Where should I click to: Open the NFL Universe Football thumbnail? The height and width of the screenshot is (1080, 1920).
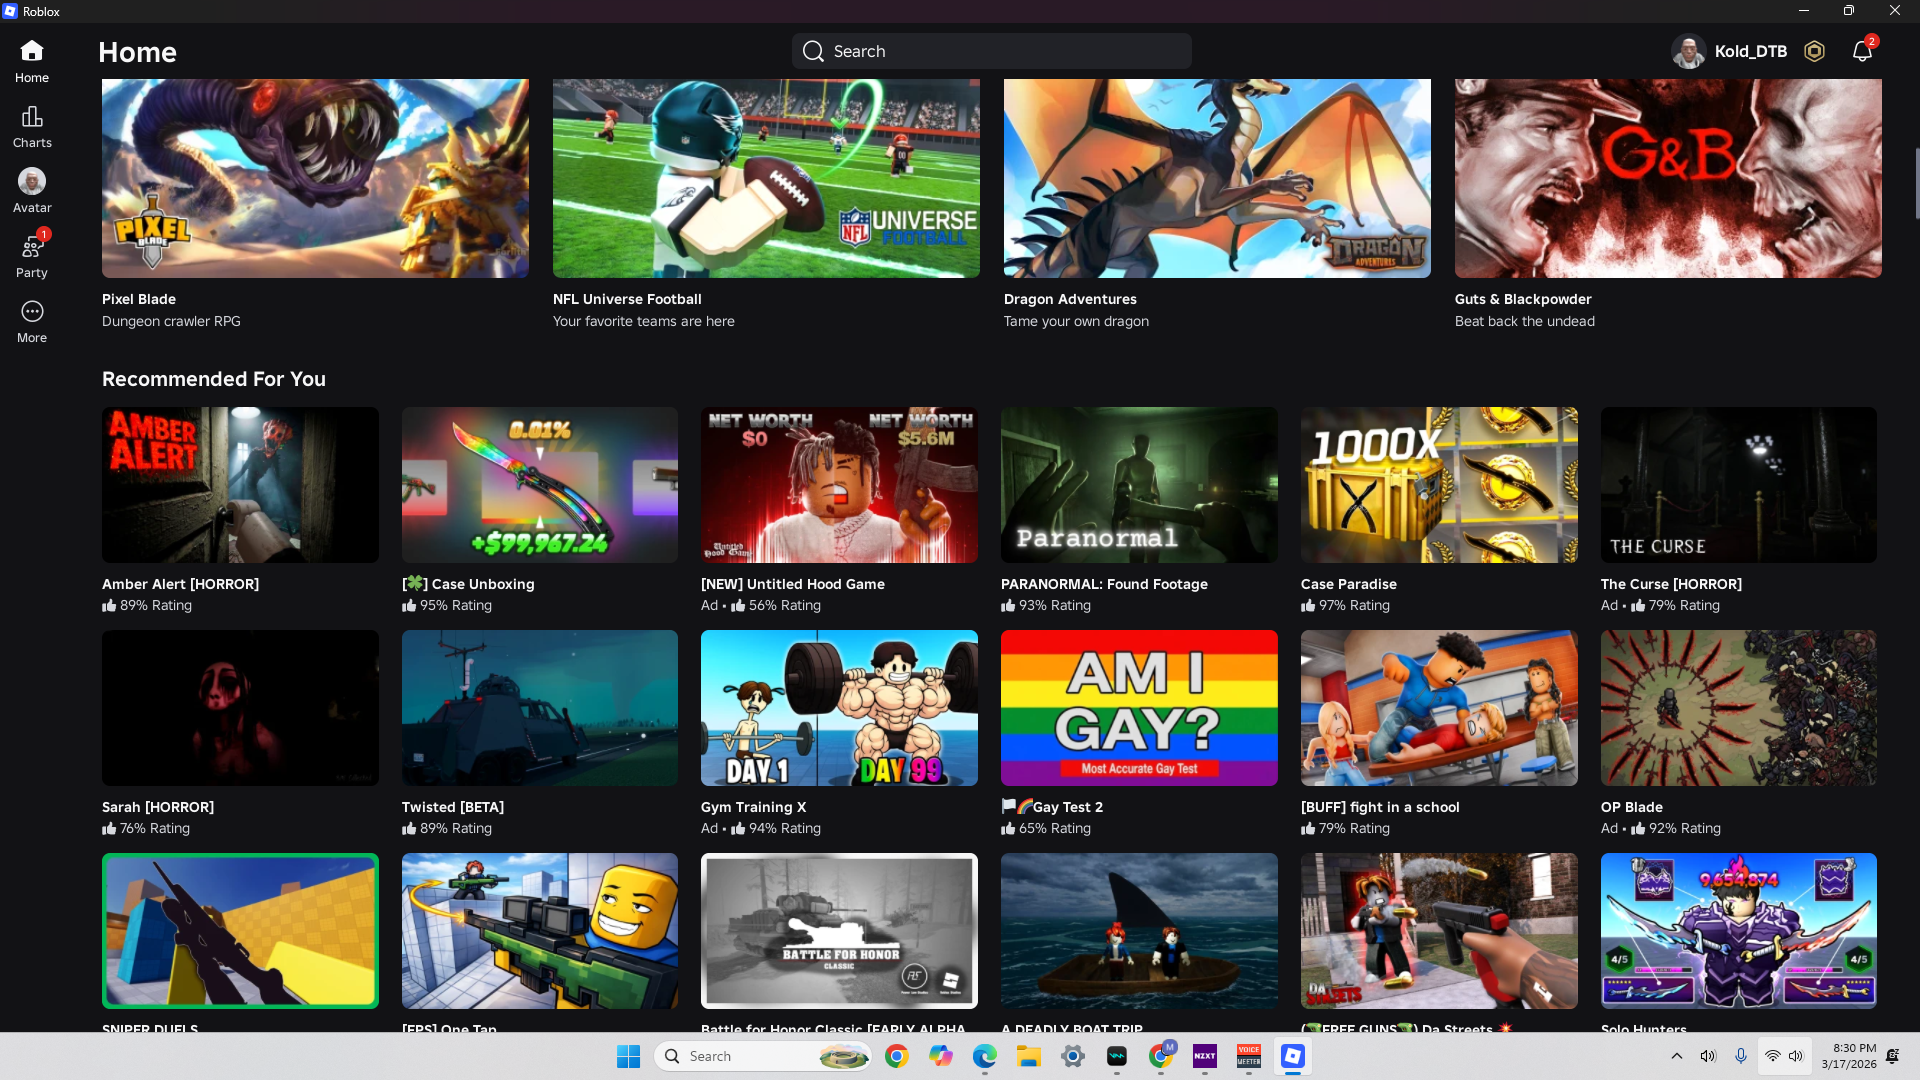pos(766,178)
